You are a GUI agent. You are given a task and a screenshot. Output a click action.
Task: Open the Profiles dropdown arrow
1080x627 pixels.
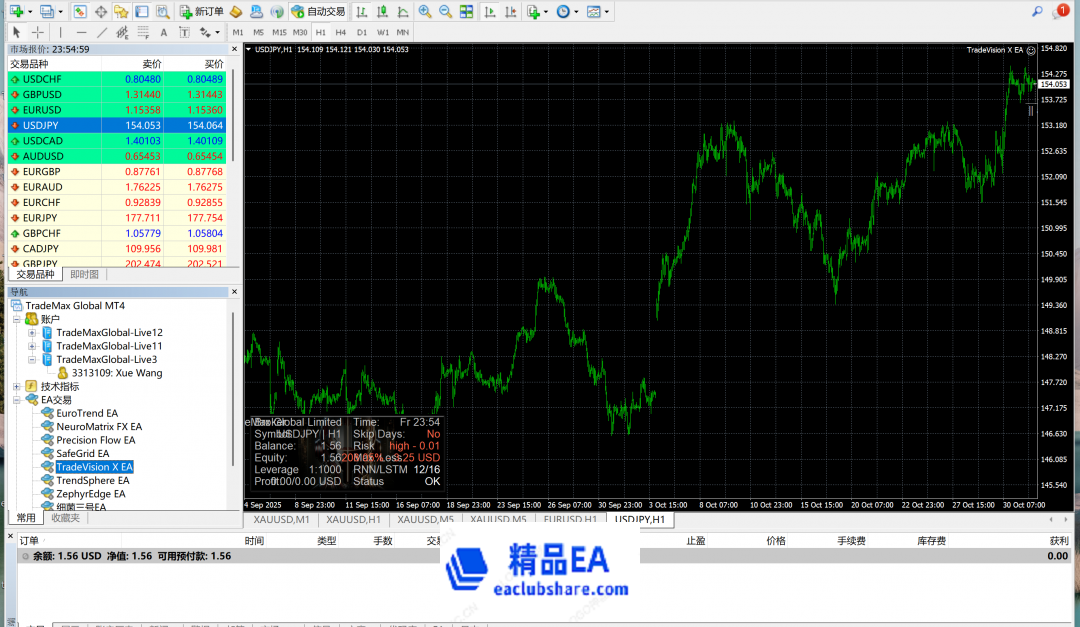pos(61,12)
